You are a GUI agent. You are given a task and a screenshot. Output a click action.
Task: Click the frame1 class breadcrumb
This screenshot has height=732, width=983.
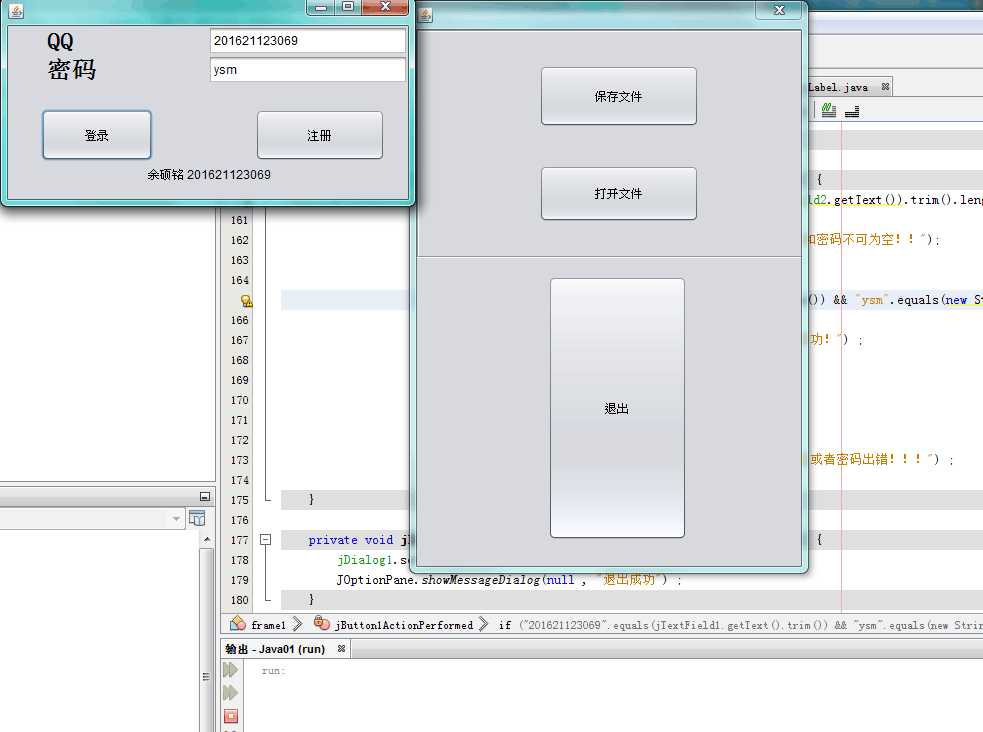tap(268, 625)
